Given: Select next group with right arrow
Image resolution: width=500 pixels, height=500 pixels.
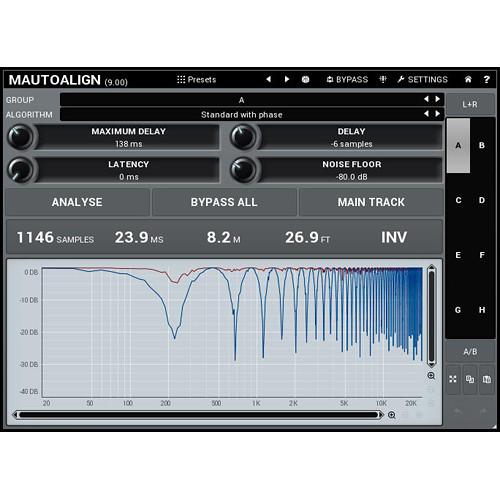Looking at the screenshot, I should coord(437,99).
